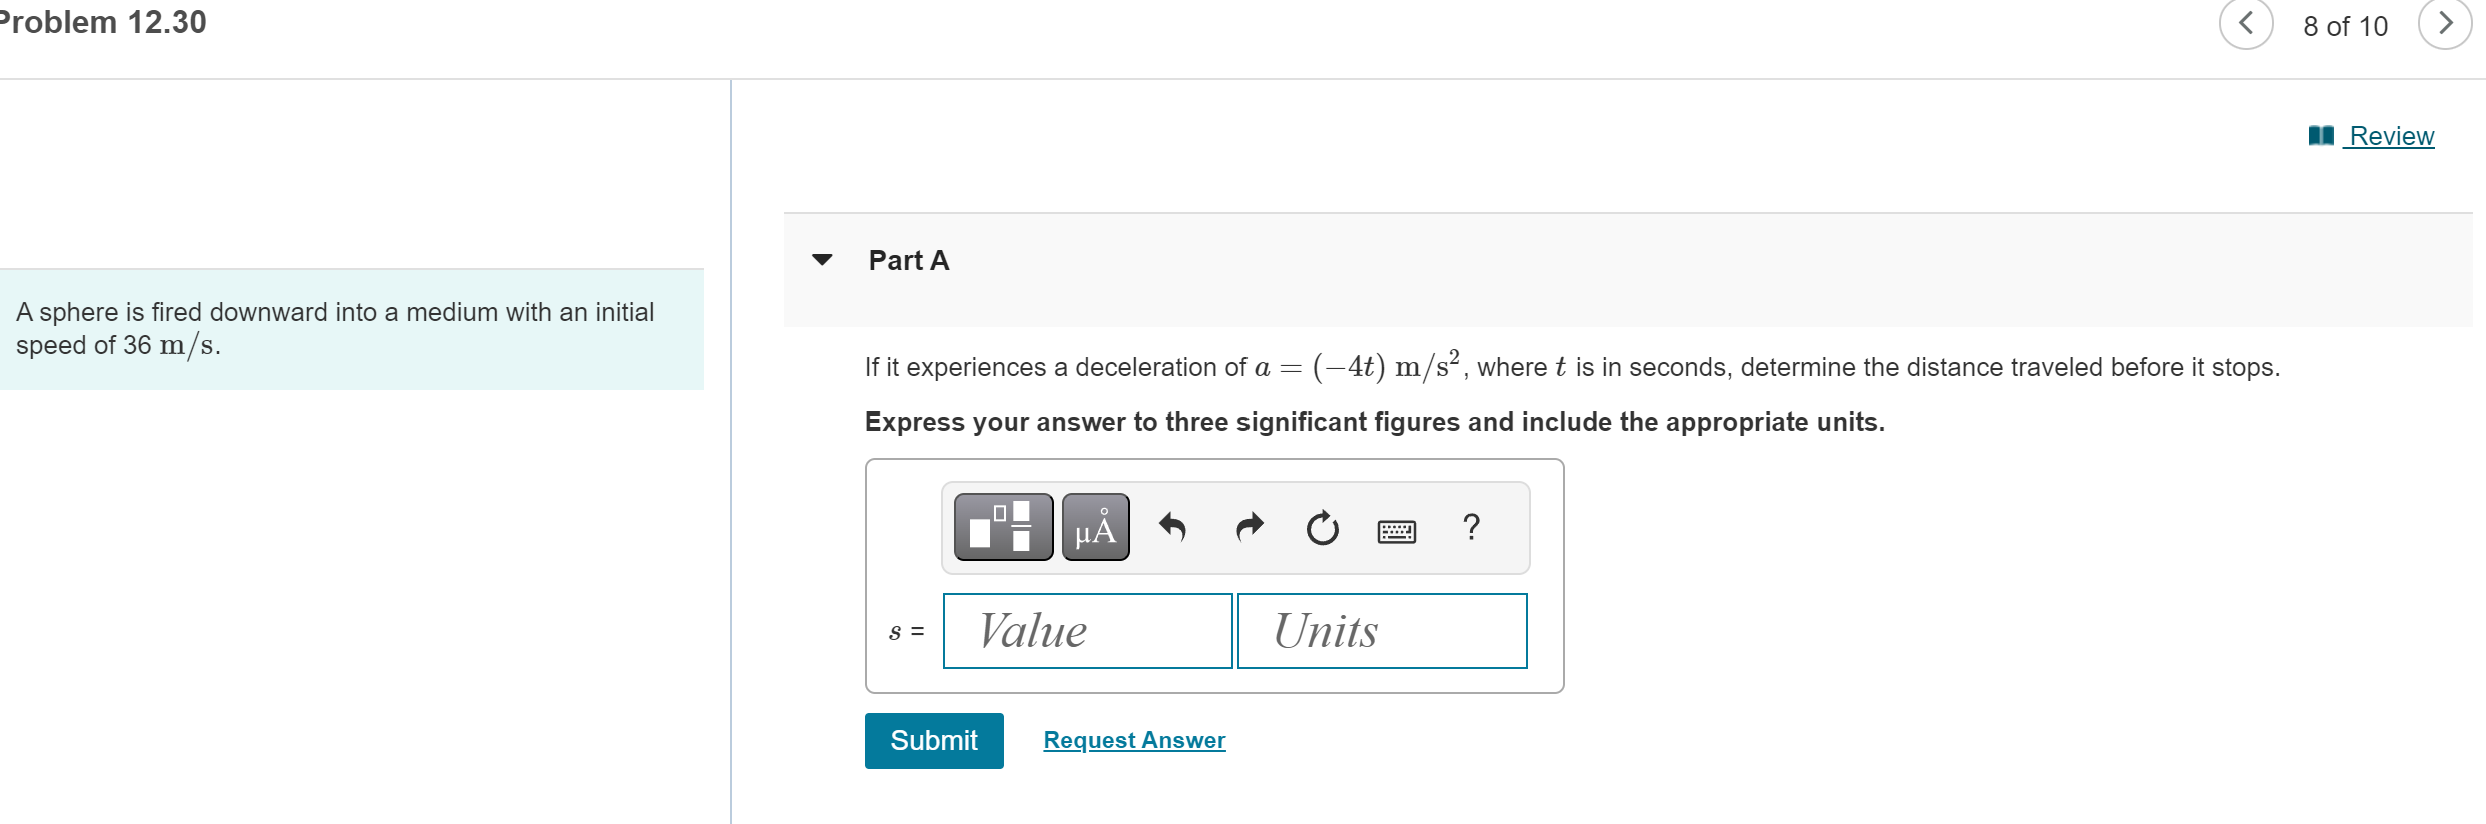Insert units using the μÅ icon
This screenshot has width=2486, height=824.
click(1094, 527)
